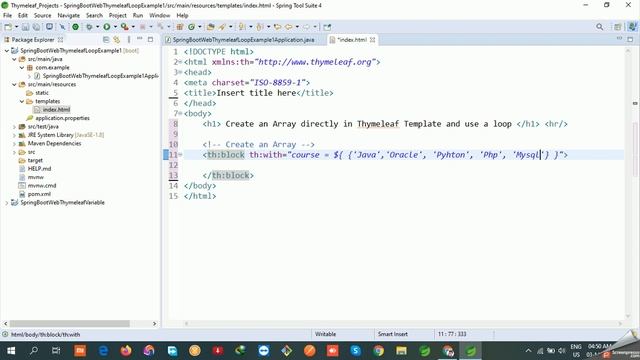Viewport: 640px width, 360px height.
Task: Click the green Run play icon
Action: (x=107, y=27)
